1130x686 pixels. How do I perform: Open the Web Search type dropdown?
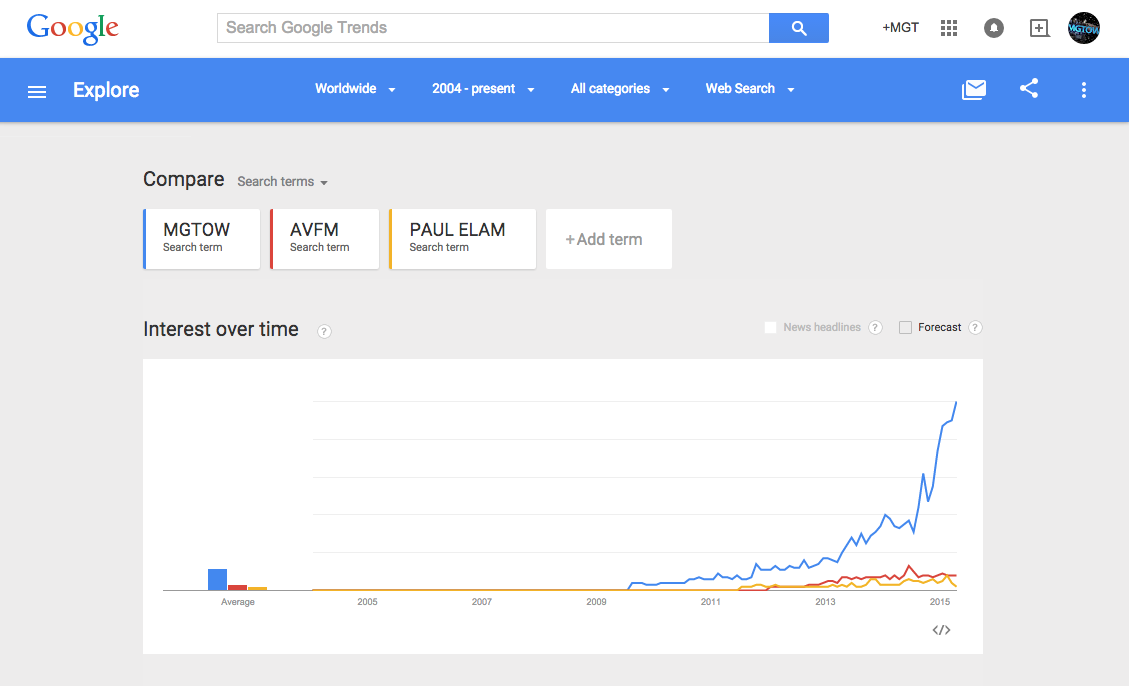749,89
